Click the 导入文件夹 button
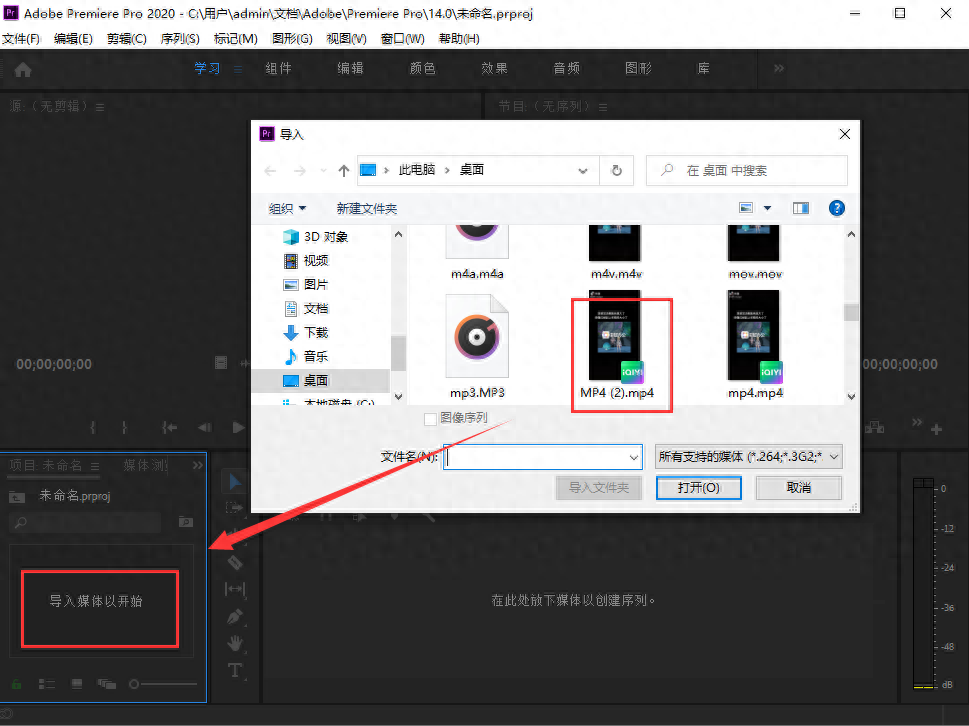969x726 pixels. 599,488
